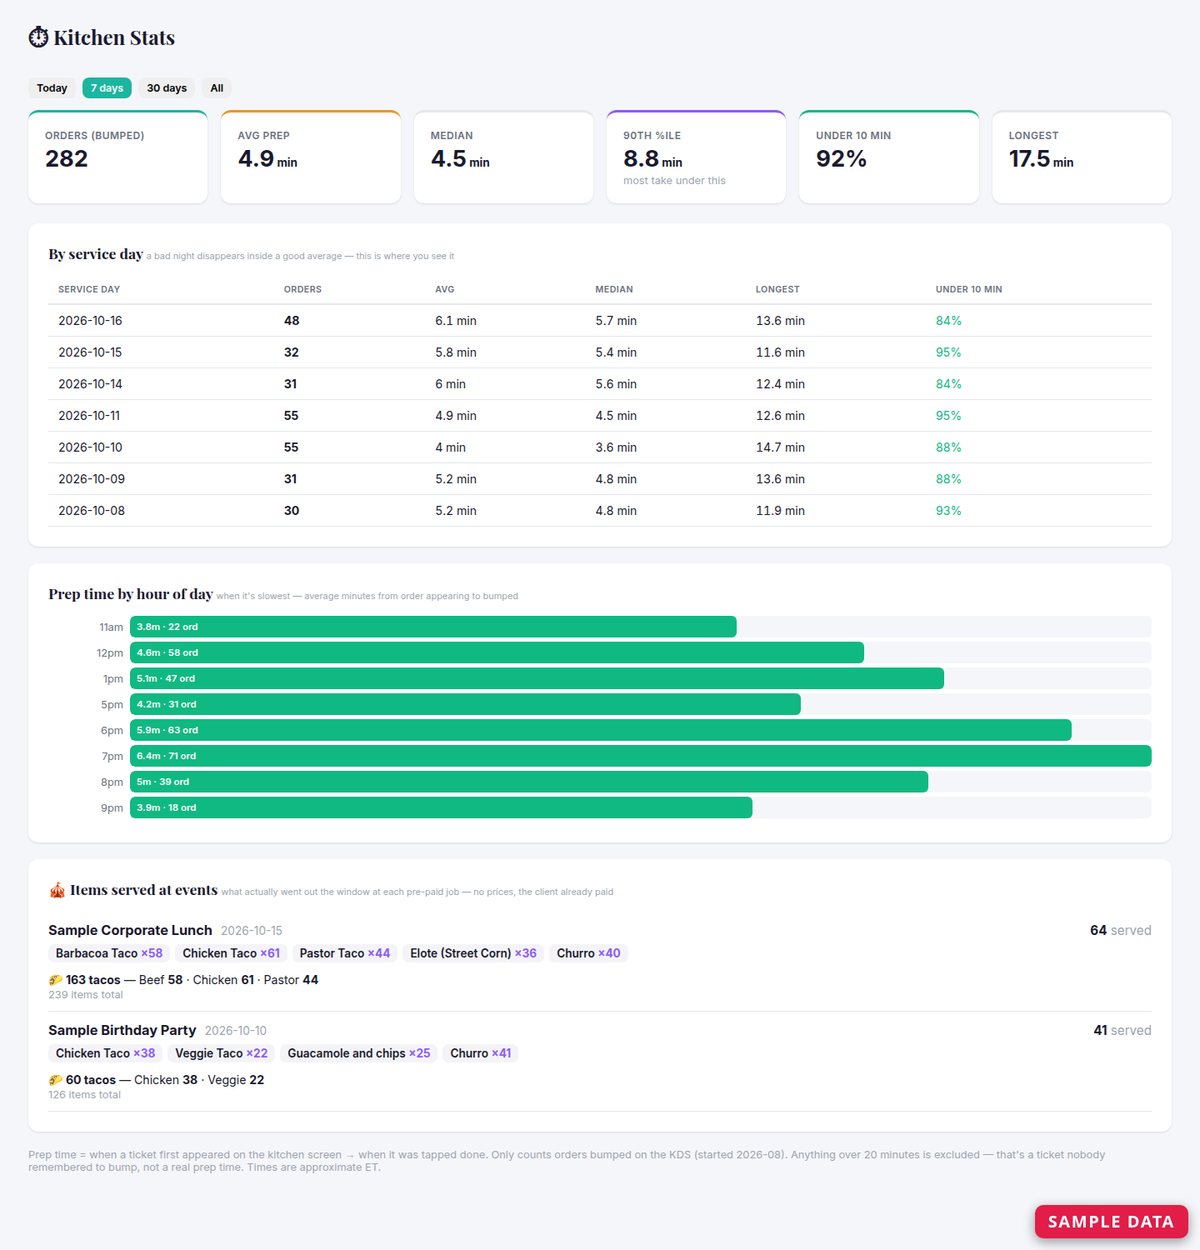Click the 12pm bar showing 58 orders
Viewport: 1200px width, 1250px height.
[x=497, y=653]
